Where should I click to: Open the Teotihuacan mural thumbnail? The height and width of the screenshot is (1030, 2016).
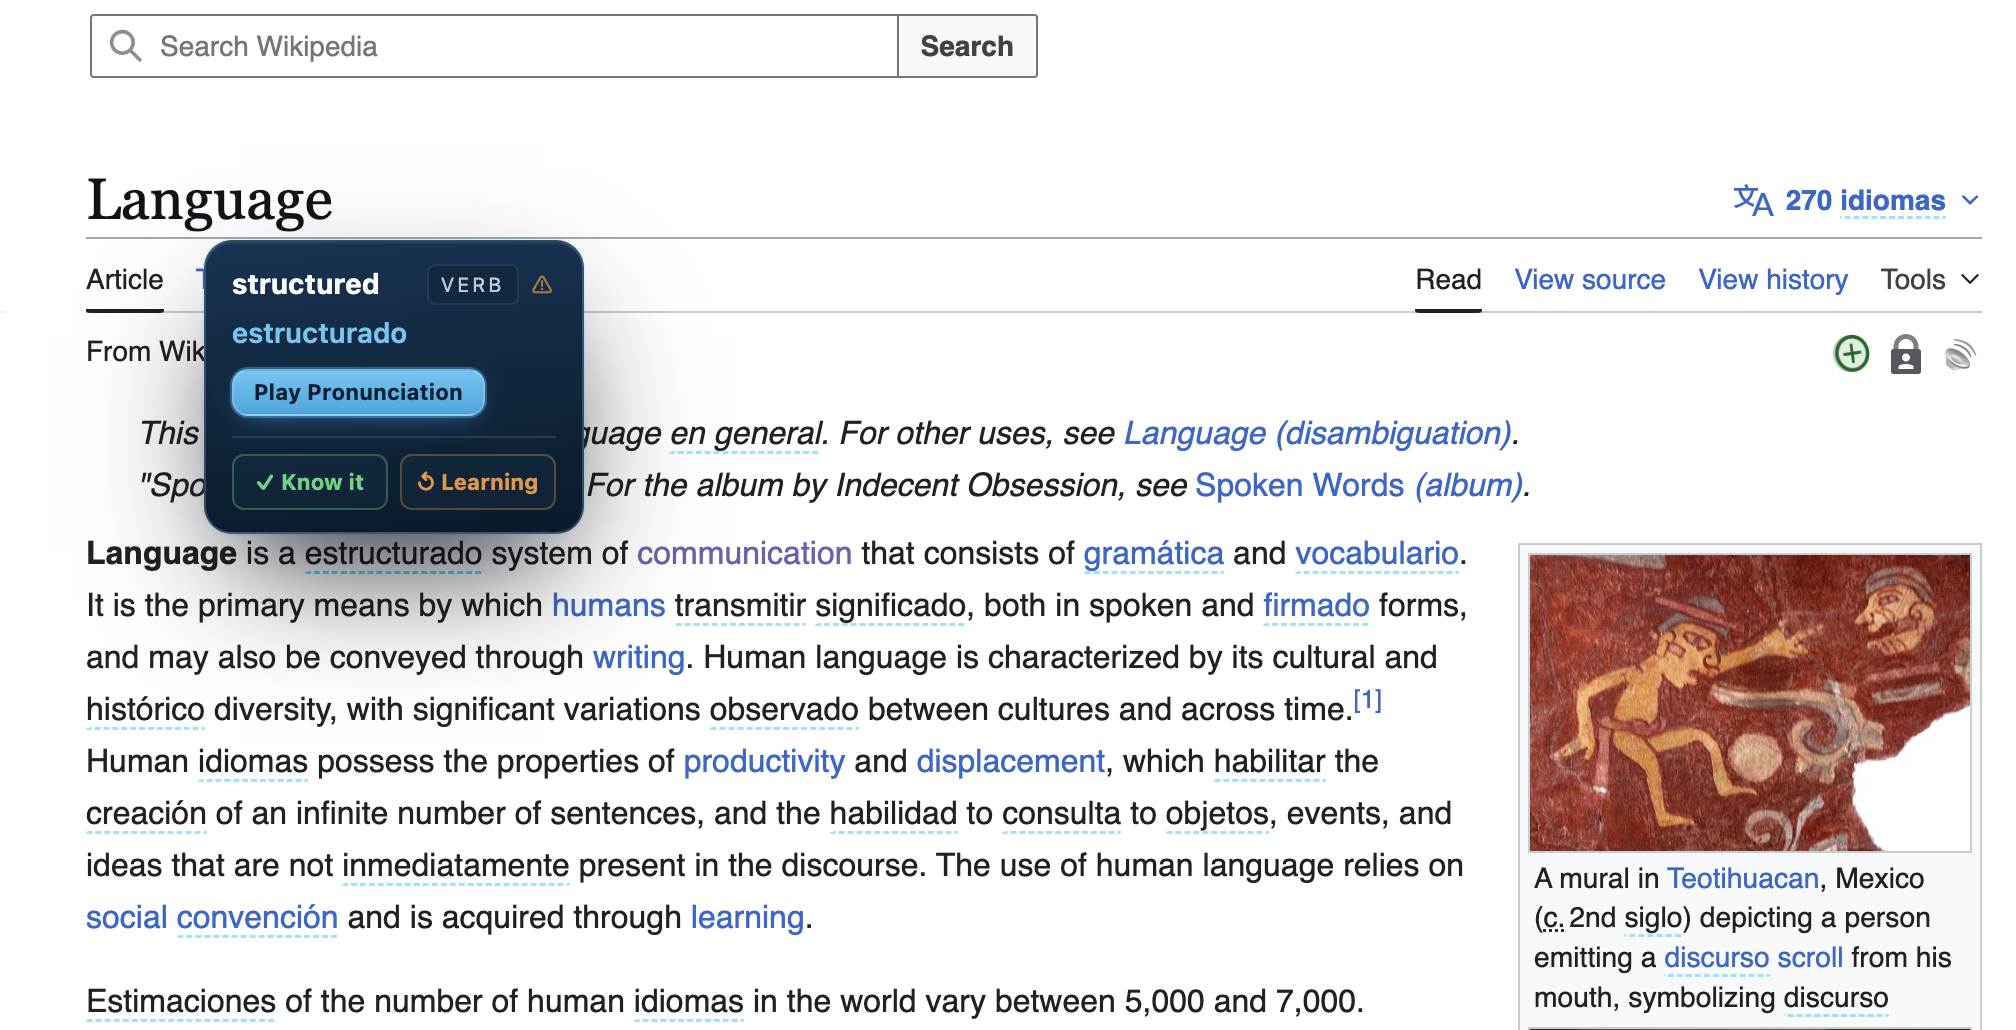coord(1749,702)
